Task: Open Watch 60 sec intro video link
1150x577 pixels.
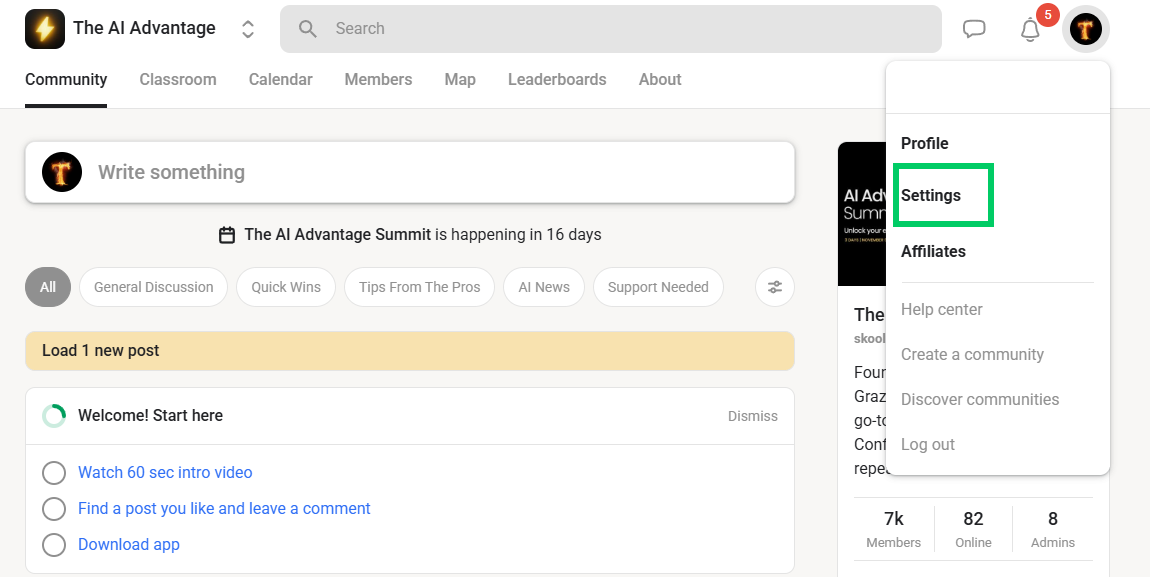Action: [165, 472]
